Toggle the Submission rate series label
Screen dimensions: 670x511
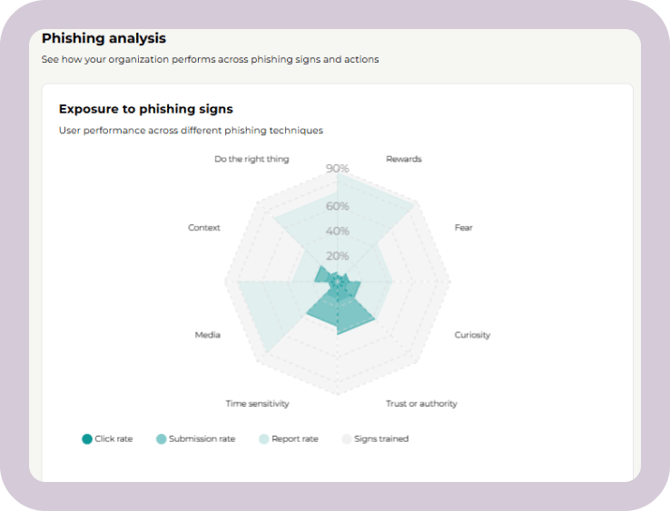[x=201, y=439]
